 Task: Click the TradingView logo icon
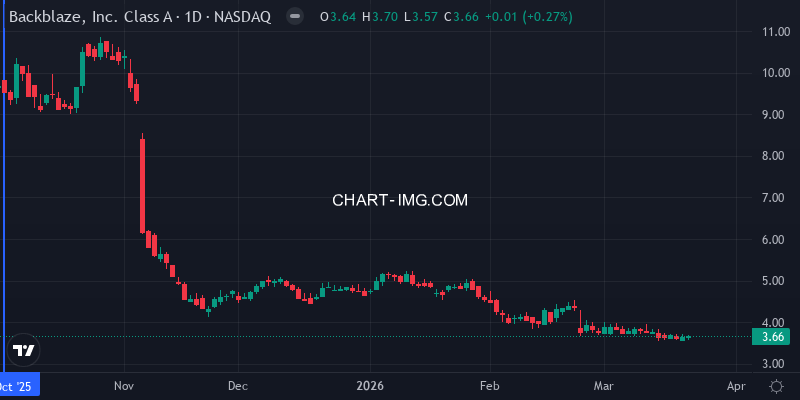point(23,351)
